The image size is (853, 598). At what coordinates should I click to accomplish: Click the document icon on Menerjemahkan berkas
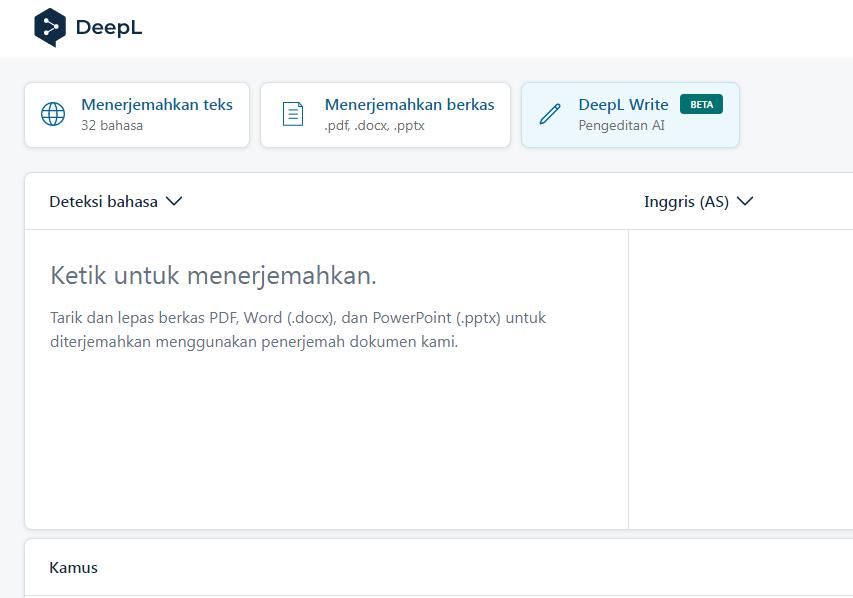[293, 114]
